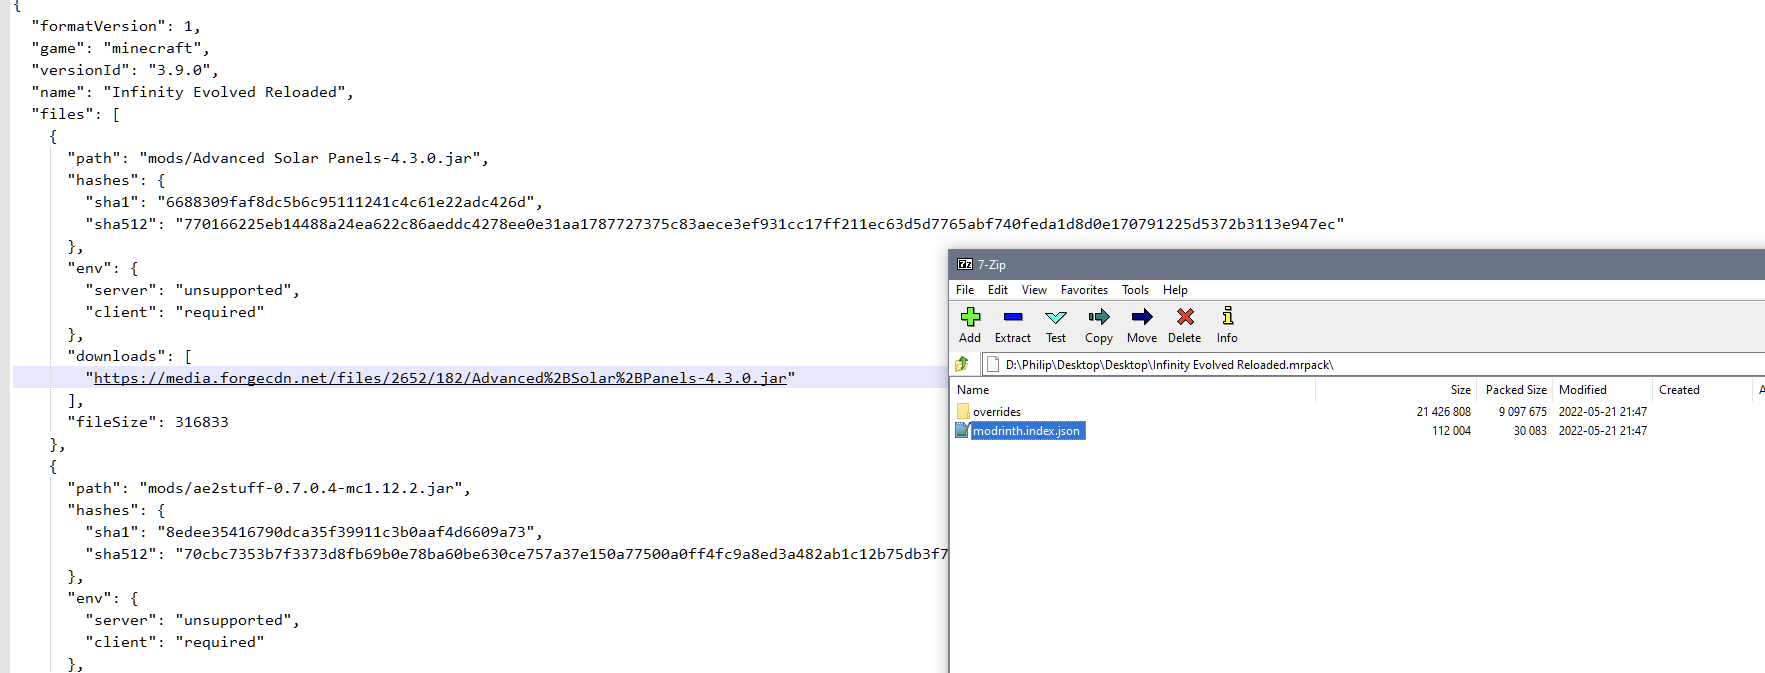Open the Favorites menu in 7-Zip

[x=1084, y=290]
